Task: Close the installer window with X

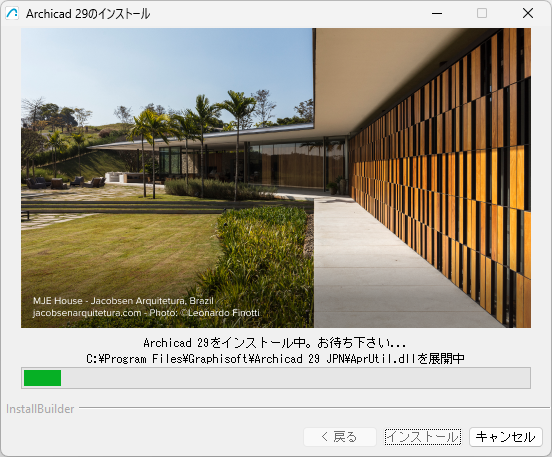Action: (528, 13)
